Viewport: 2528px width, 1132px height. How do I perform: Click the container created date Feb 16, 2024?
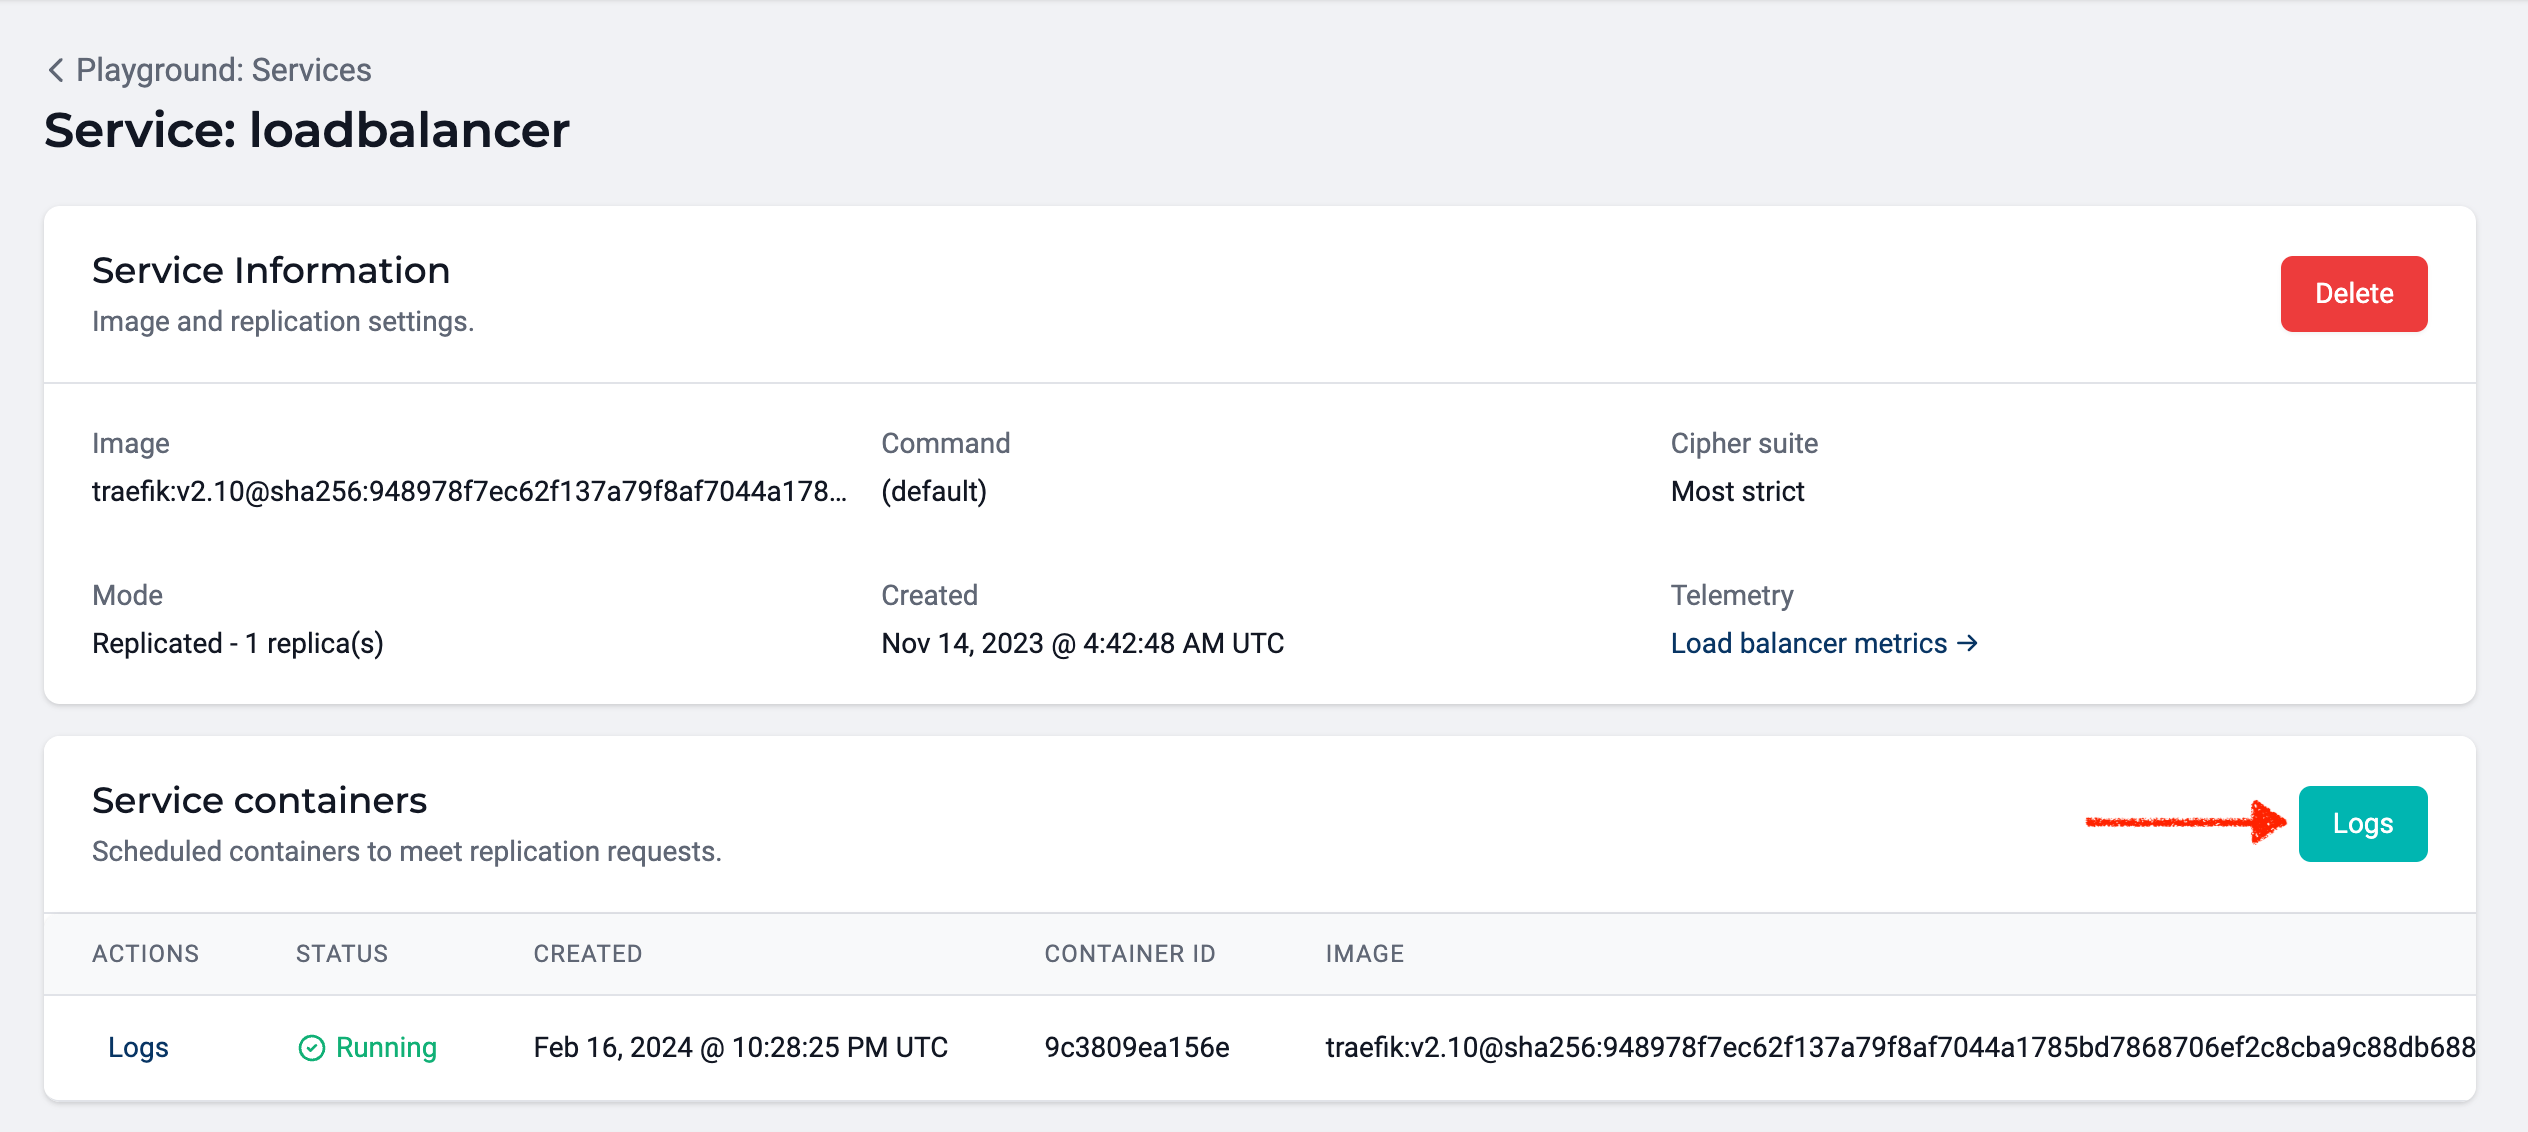pos(740,1047)
